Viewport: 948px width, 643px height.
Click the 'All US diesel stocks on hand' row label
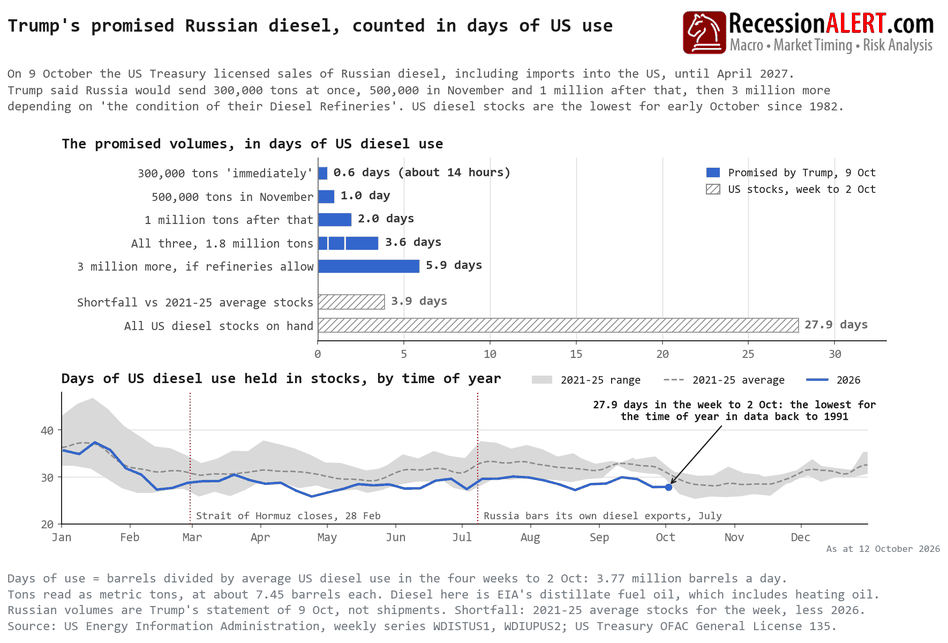click(x=219, y=326)
